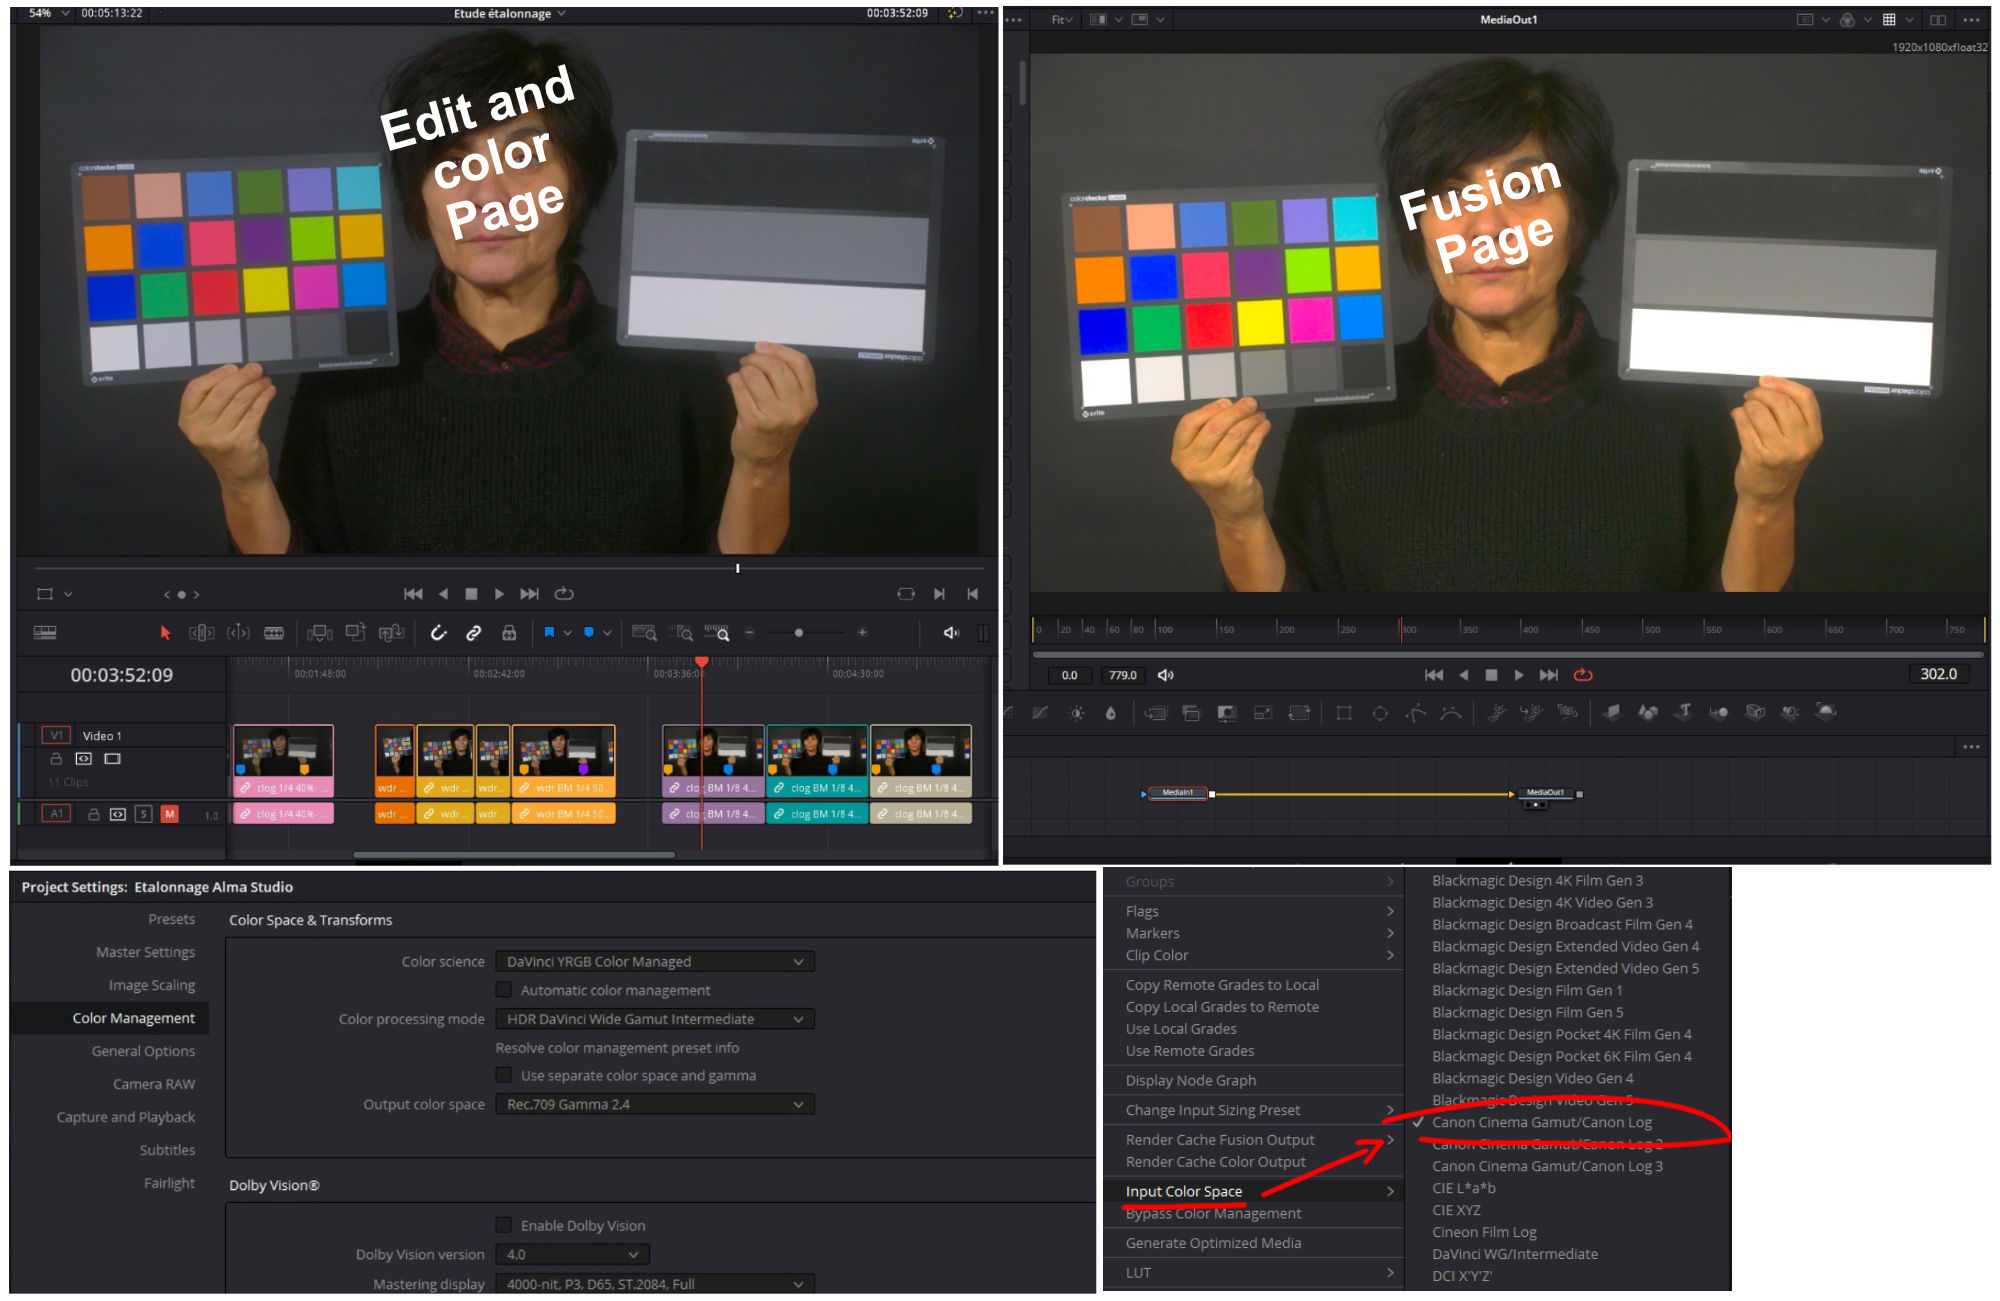Select Canon Cinema Gamut/Canon Log 3 option

[1547, 1166]
